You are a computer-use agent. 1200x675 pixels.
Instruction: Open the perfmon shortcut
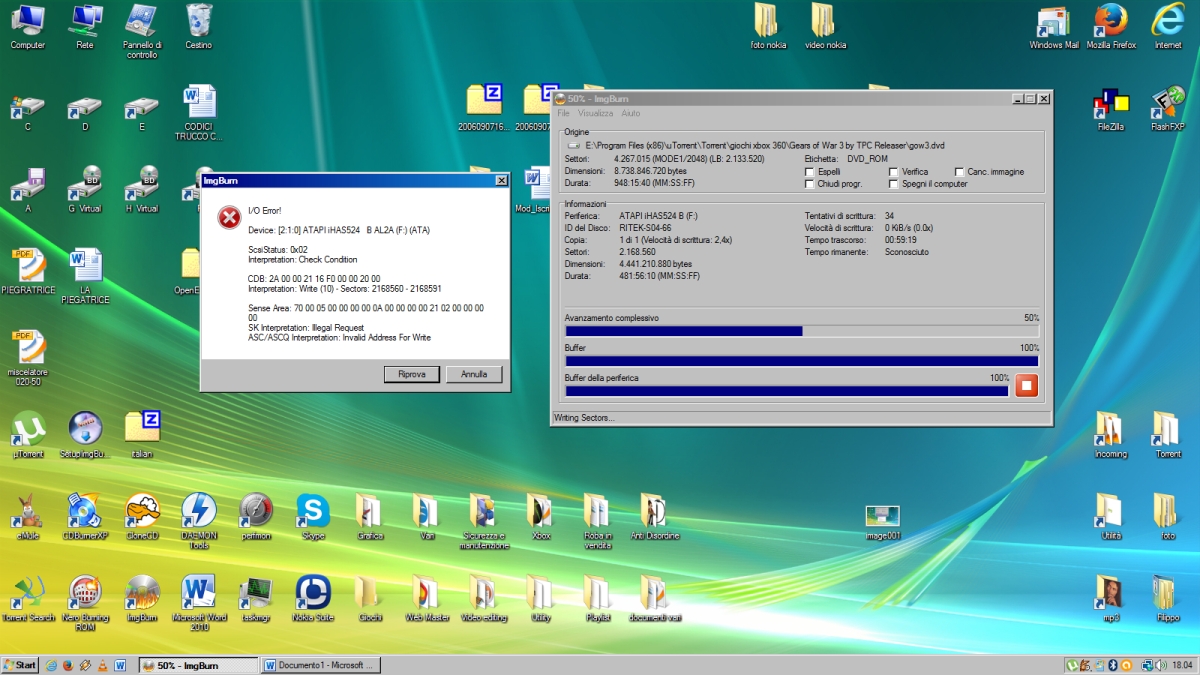tap(256, 516)
